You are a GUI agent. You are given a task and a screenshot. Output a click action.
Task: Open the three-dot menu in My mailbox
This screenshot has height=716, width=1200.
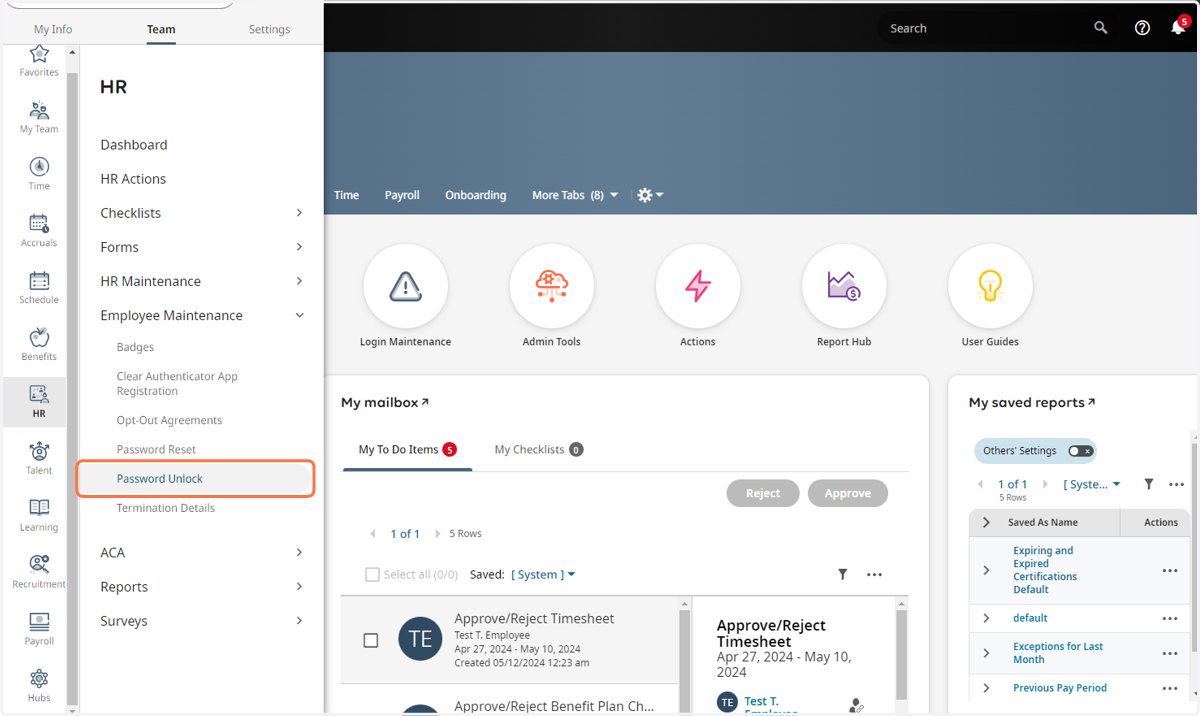[x=874, y=575]
